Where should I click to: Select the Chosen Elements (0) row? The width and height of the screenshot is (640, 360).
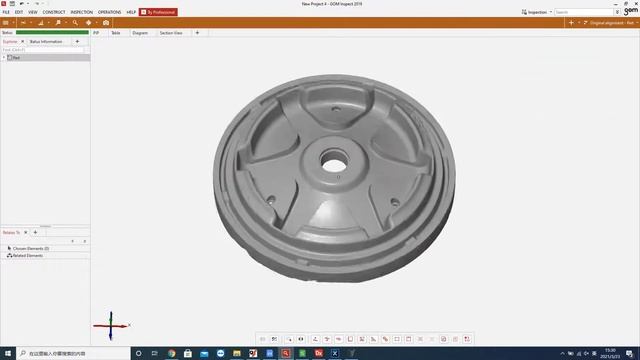coord(45,248)
